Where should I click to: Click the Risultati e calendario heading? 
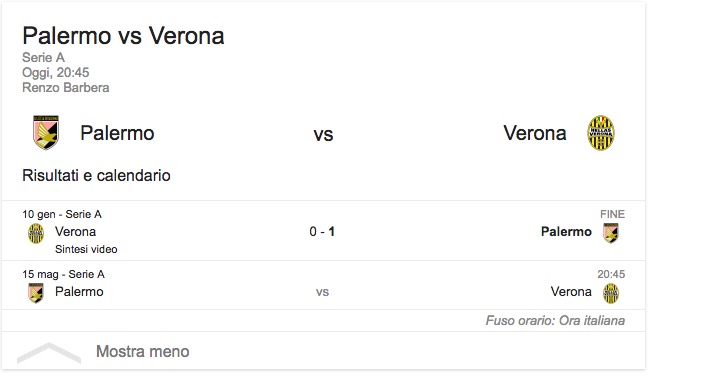96,175
